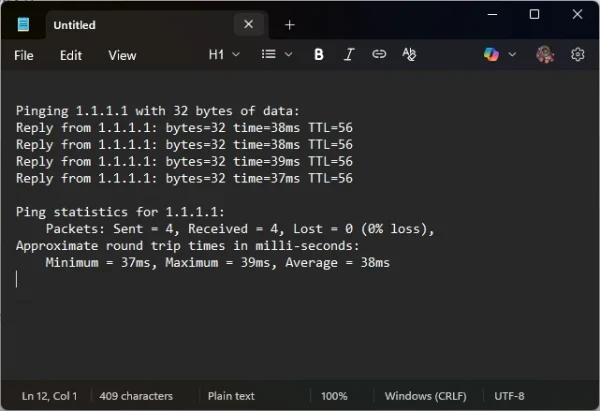The width and height of the screenshot is (600, 411).
Task: Expand the H1 heading dropdown
Action: (224, 55)
